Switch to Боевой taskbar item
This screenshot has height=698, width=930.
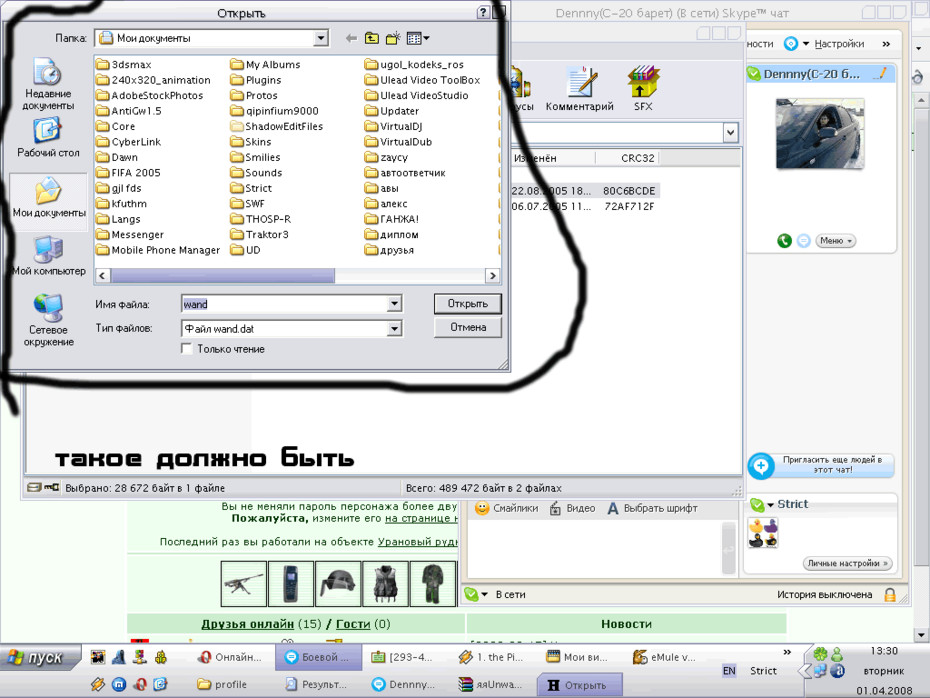(x=317, y=657)
